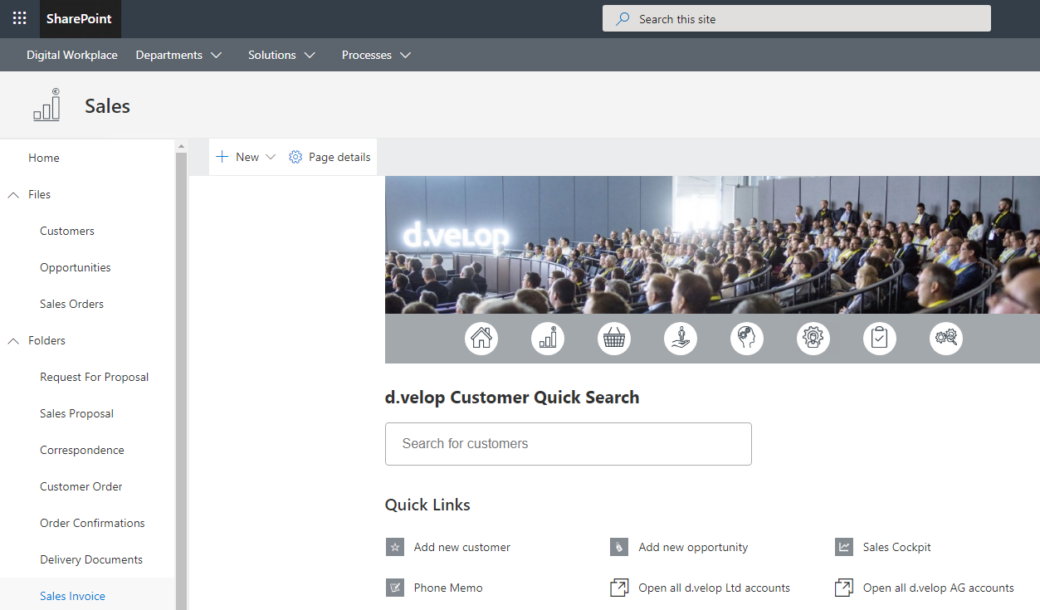The width and height of the screenshot is (1040, 610).
Task: Click the Sales site title
Action: pyautogui.click(x=107, y=105)
